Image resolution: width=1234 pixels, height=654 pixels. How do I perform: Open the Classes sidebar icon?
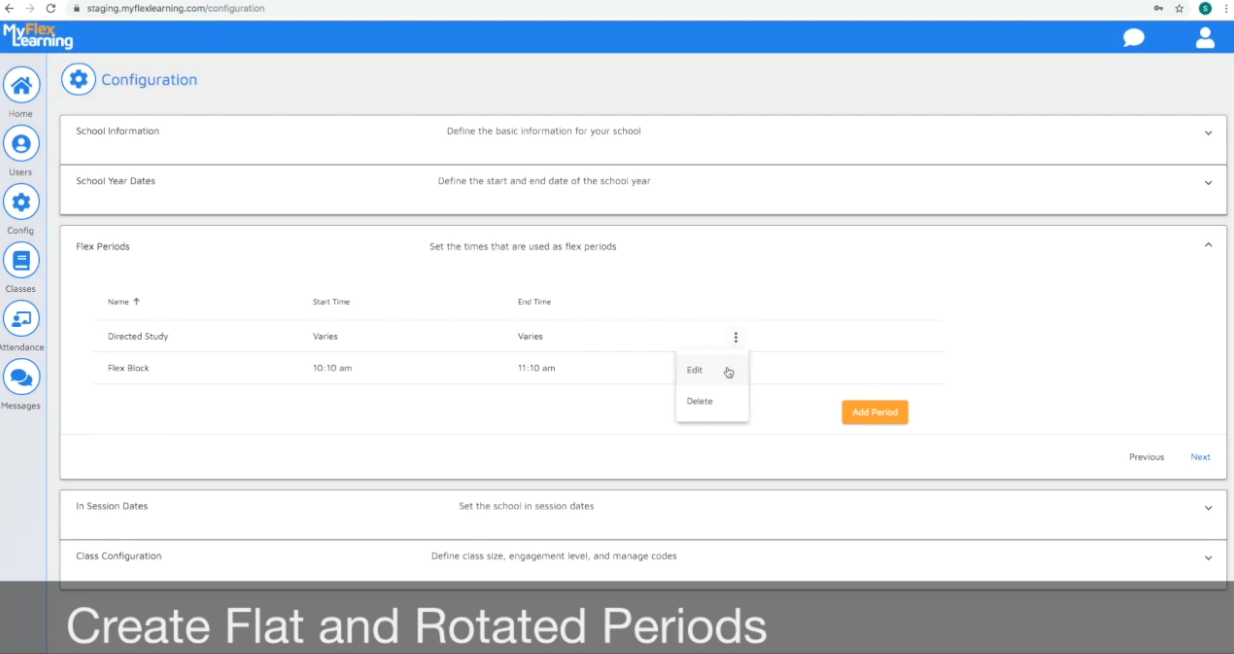tap(21, 260)
